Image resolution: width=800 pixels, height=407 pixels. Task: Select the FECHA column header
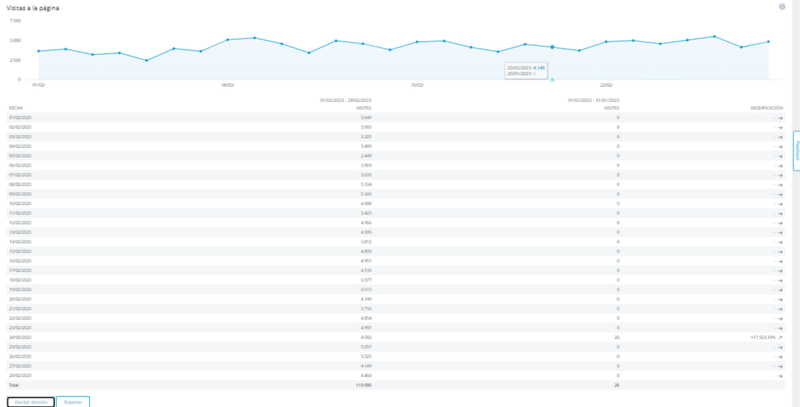point(15,108)
